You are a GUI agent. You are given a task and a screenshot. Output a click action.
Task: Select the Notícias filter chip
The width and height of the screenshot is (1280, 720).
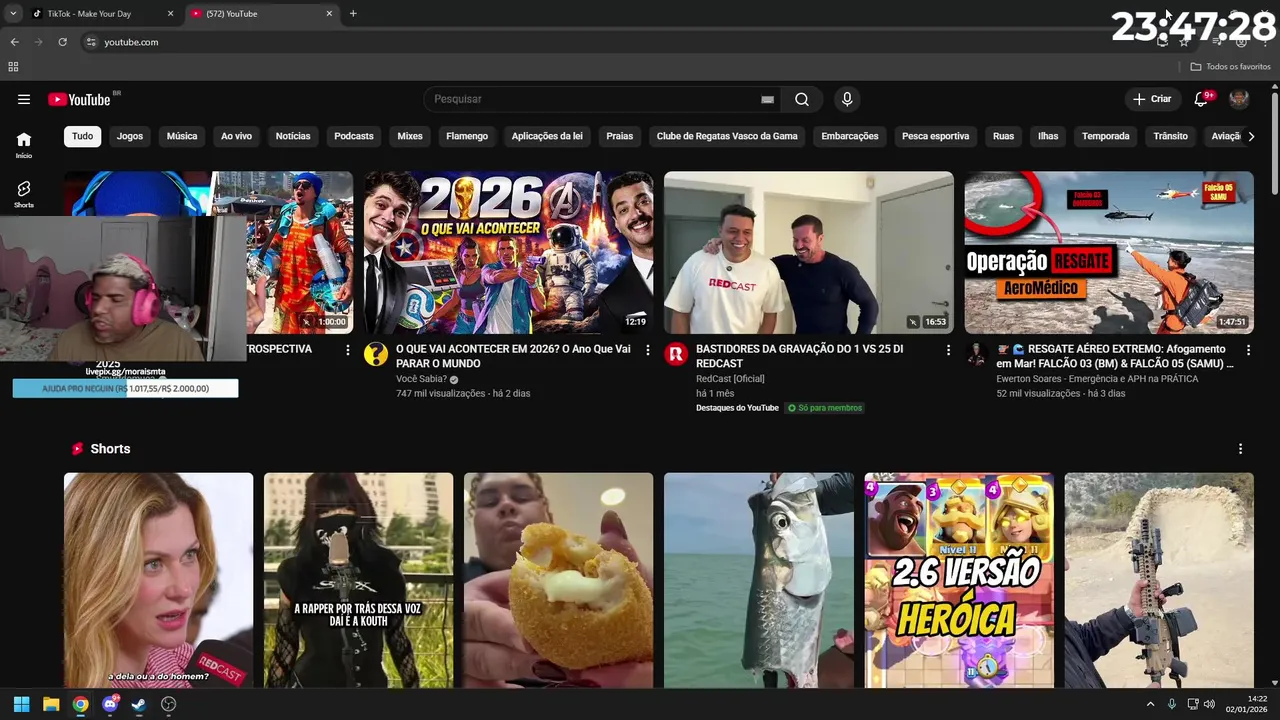coord(293,136)
